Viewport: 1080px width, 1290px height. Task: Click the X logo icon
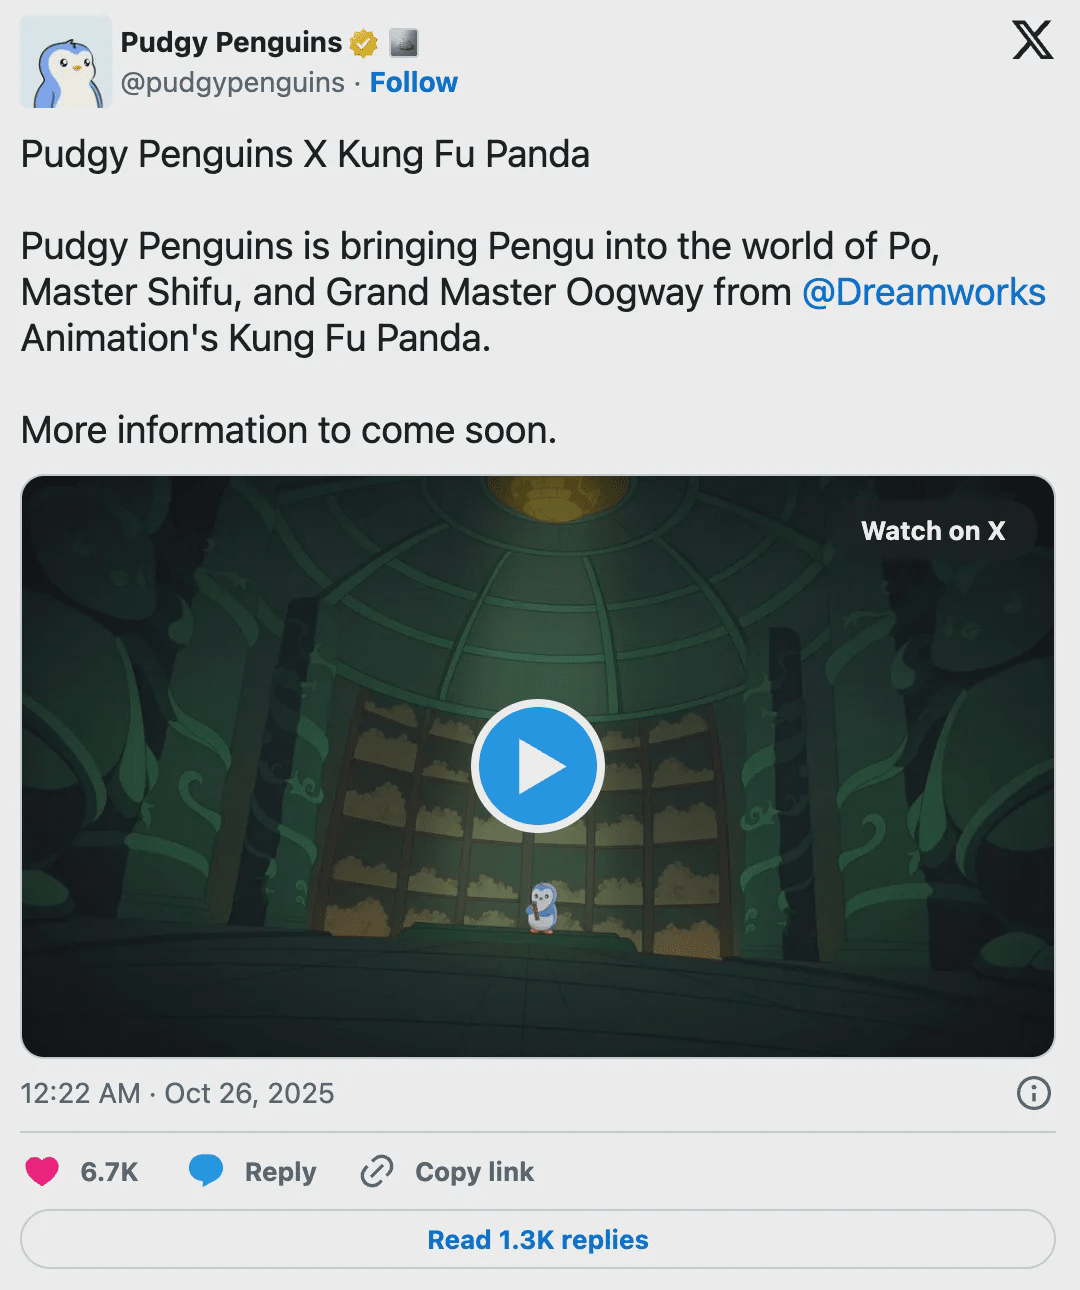point(1032,42)
